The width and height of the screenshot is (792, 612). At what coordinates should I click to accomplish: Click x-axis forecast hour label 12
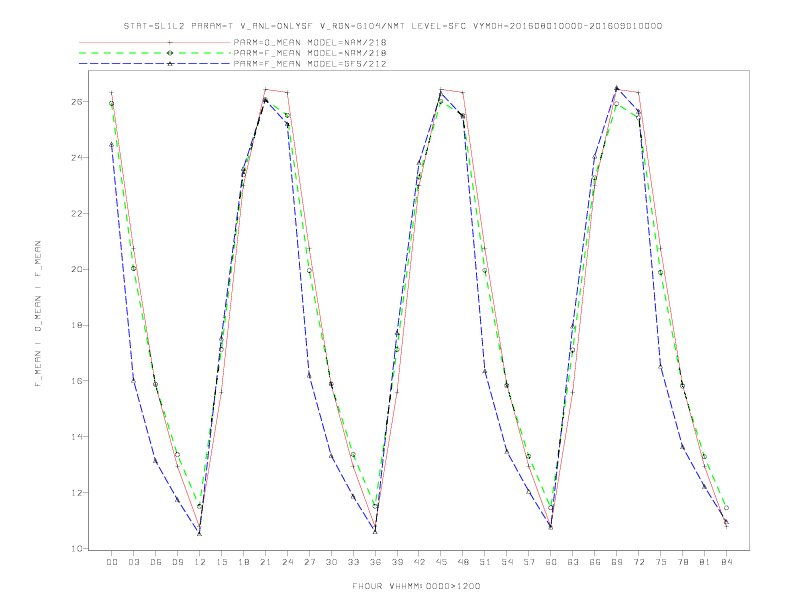click(x=200, y=562)
